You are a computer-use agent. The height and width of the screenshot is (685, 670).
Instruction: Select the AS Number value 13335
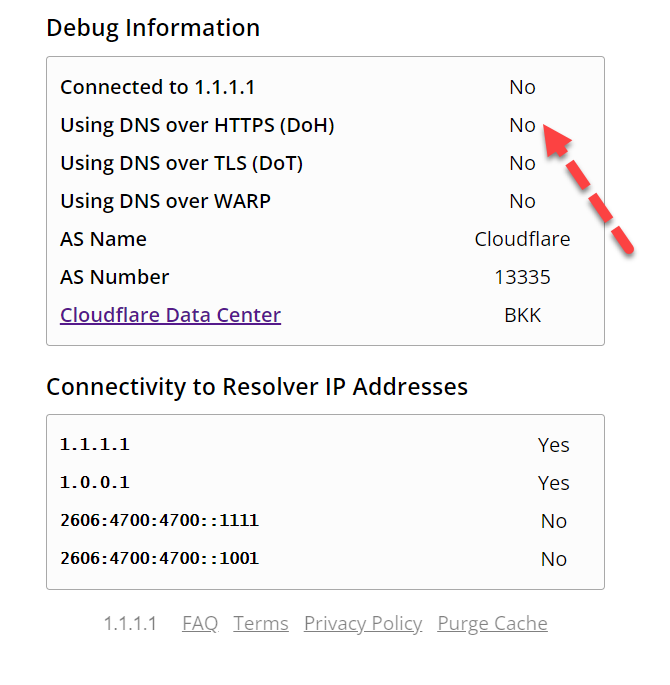pyautogui.click(x=522, y=277)
